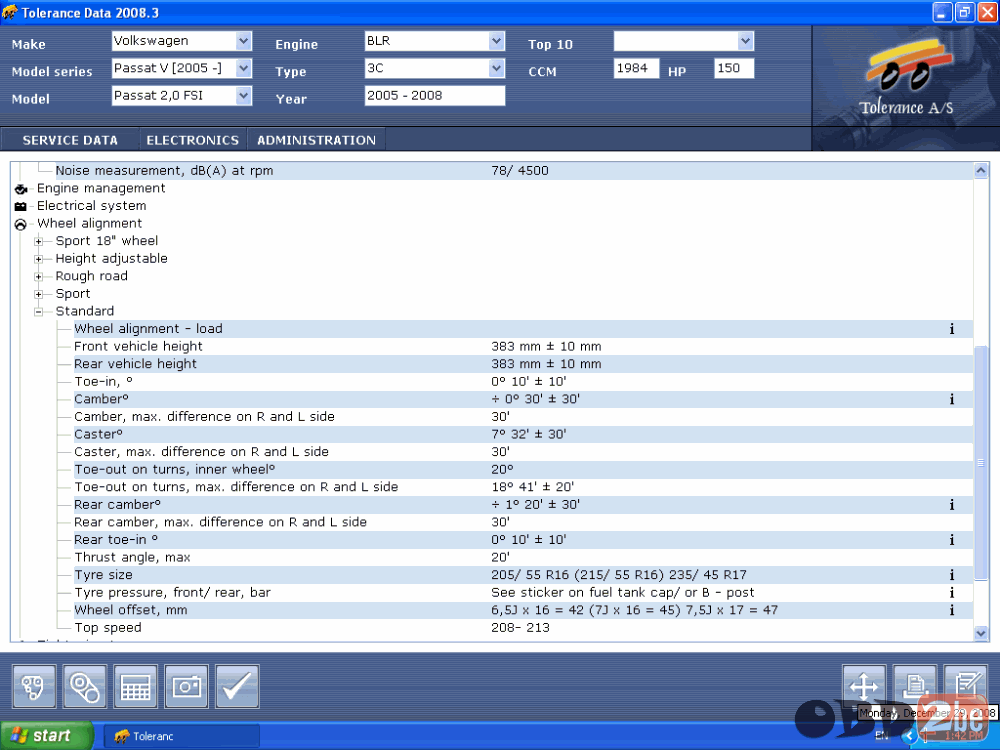Screen dimensions: 1000x750
Task: Click the Windows start button
Action: tap(47, 736)
